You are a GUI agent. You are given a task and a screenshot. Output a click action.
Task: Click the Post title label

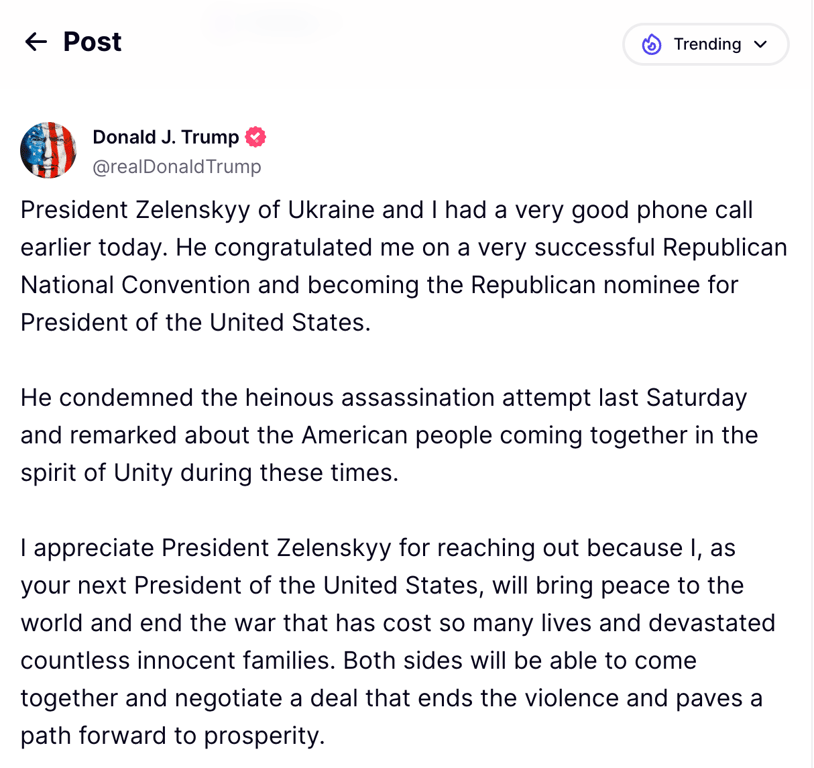pos(91,42)
